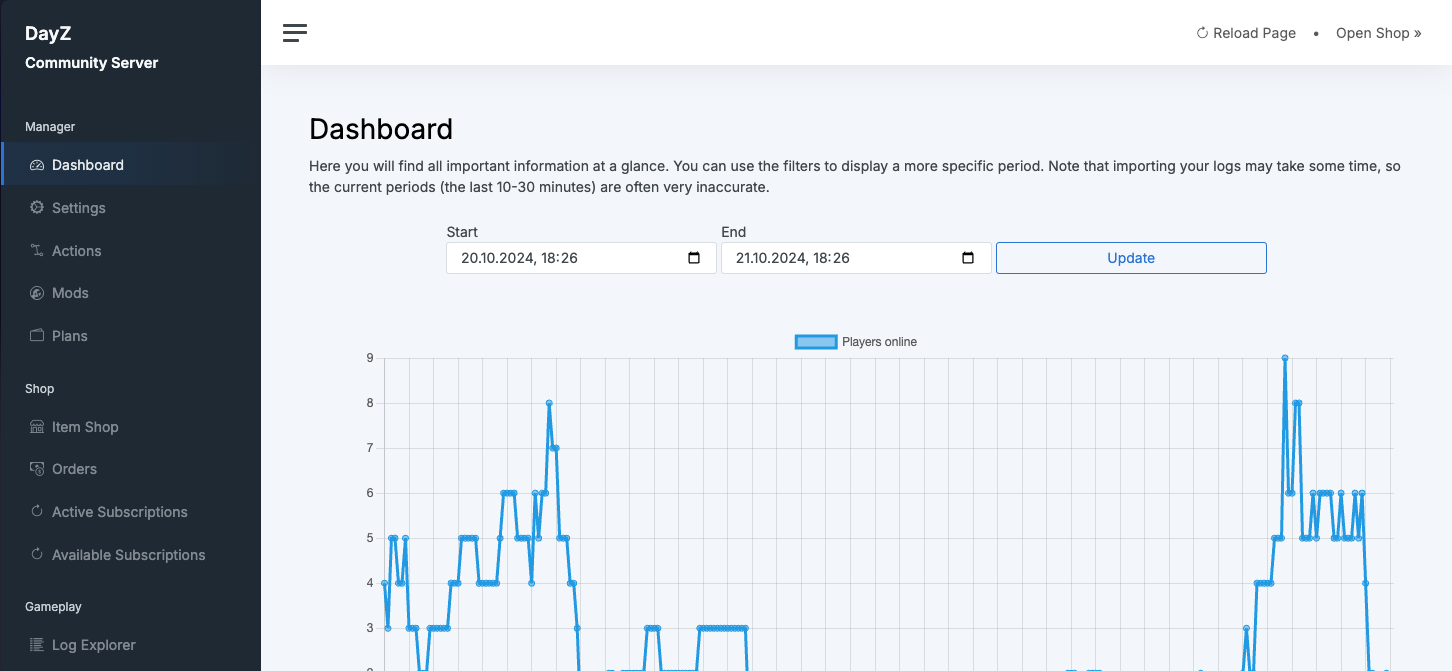Viewport: 1452px width, 671px height.
Task: Click the Start date input field
Action: click(560, 258)
